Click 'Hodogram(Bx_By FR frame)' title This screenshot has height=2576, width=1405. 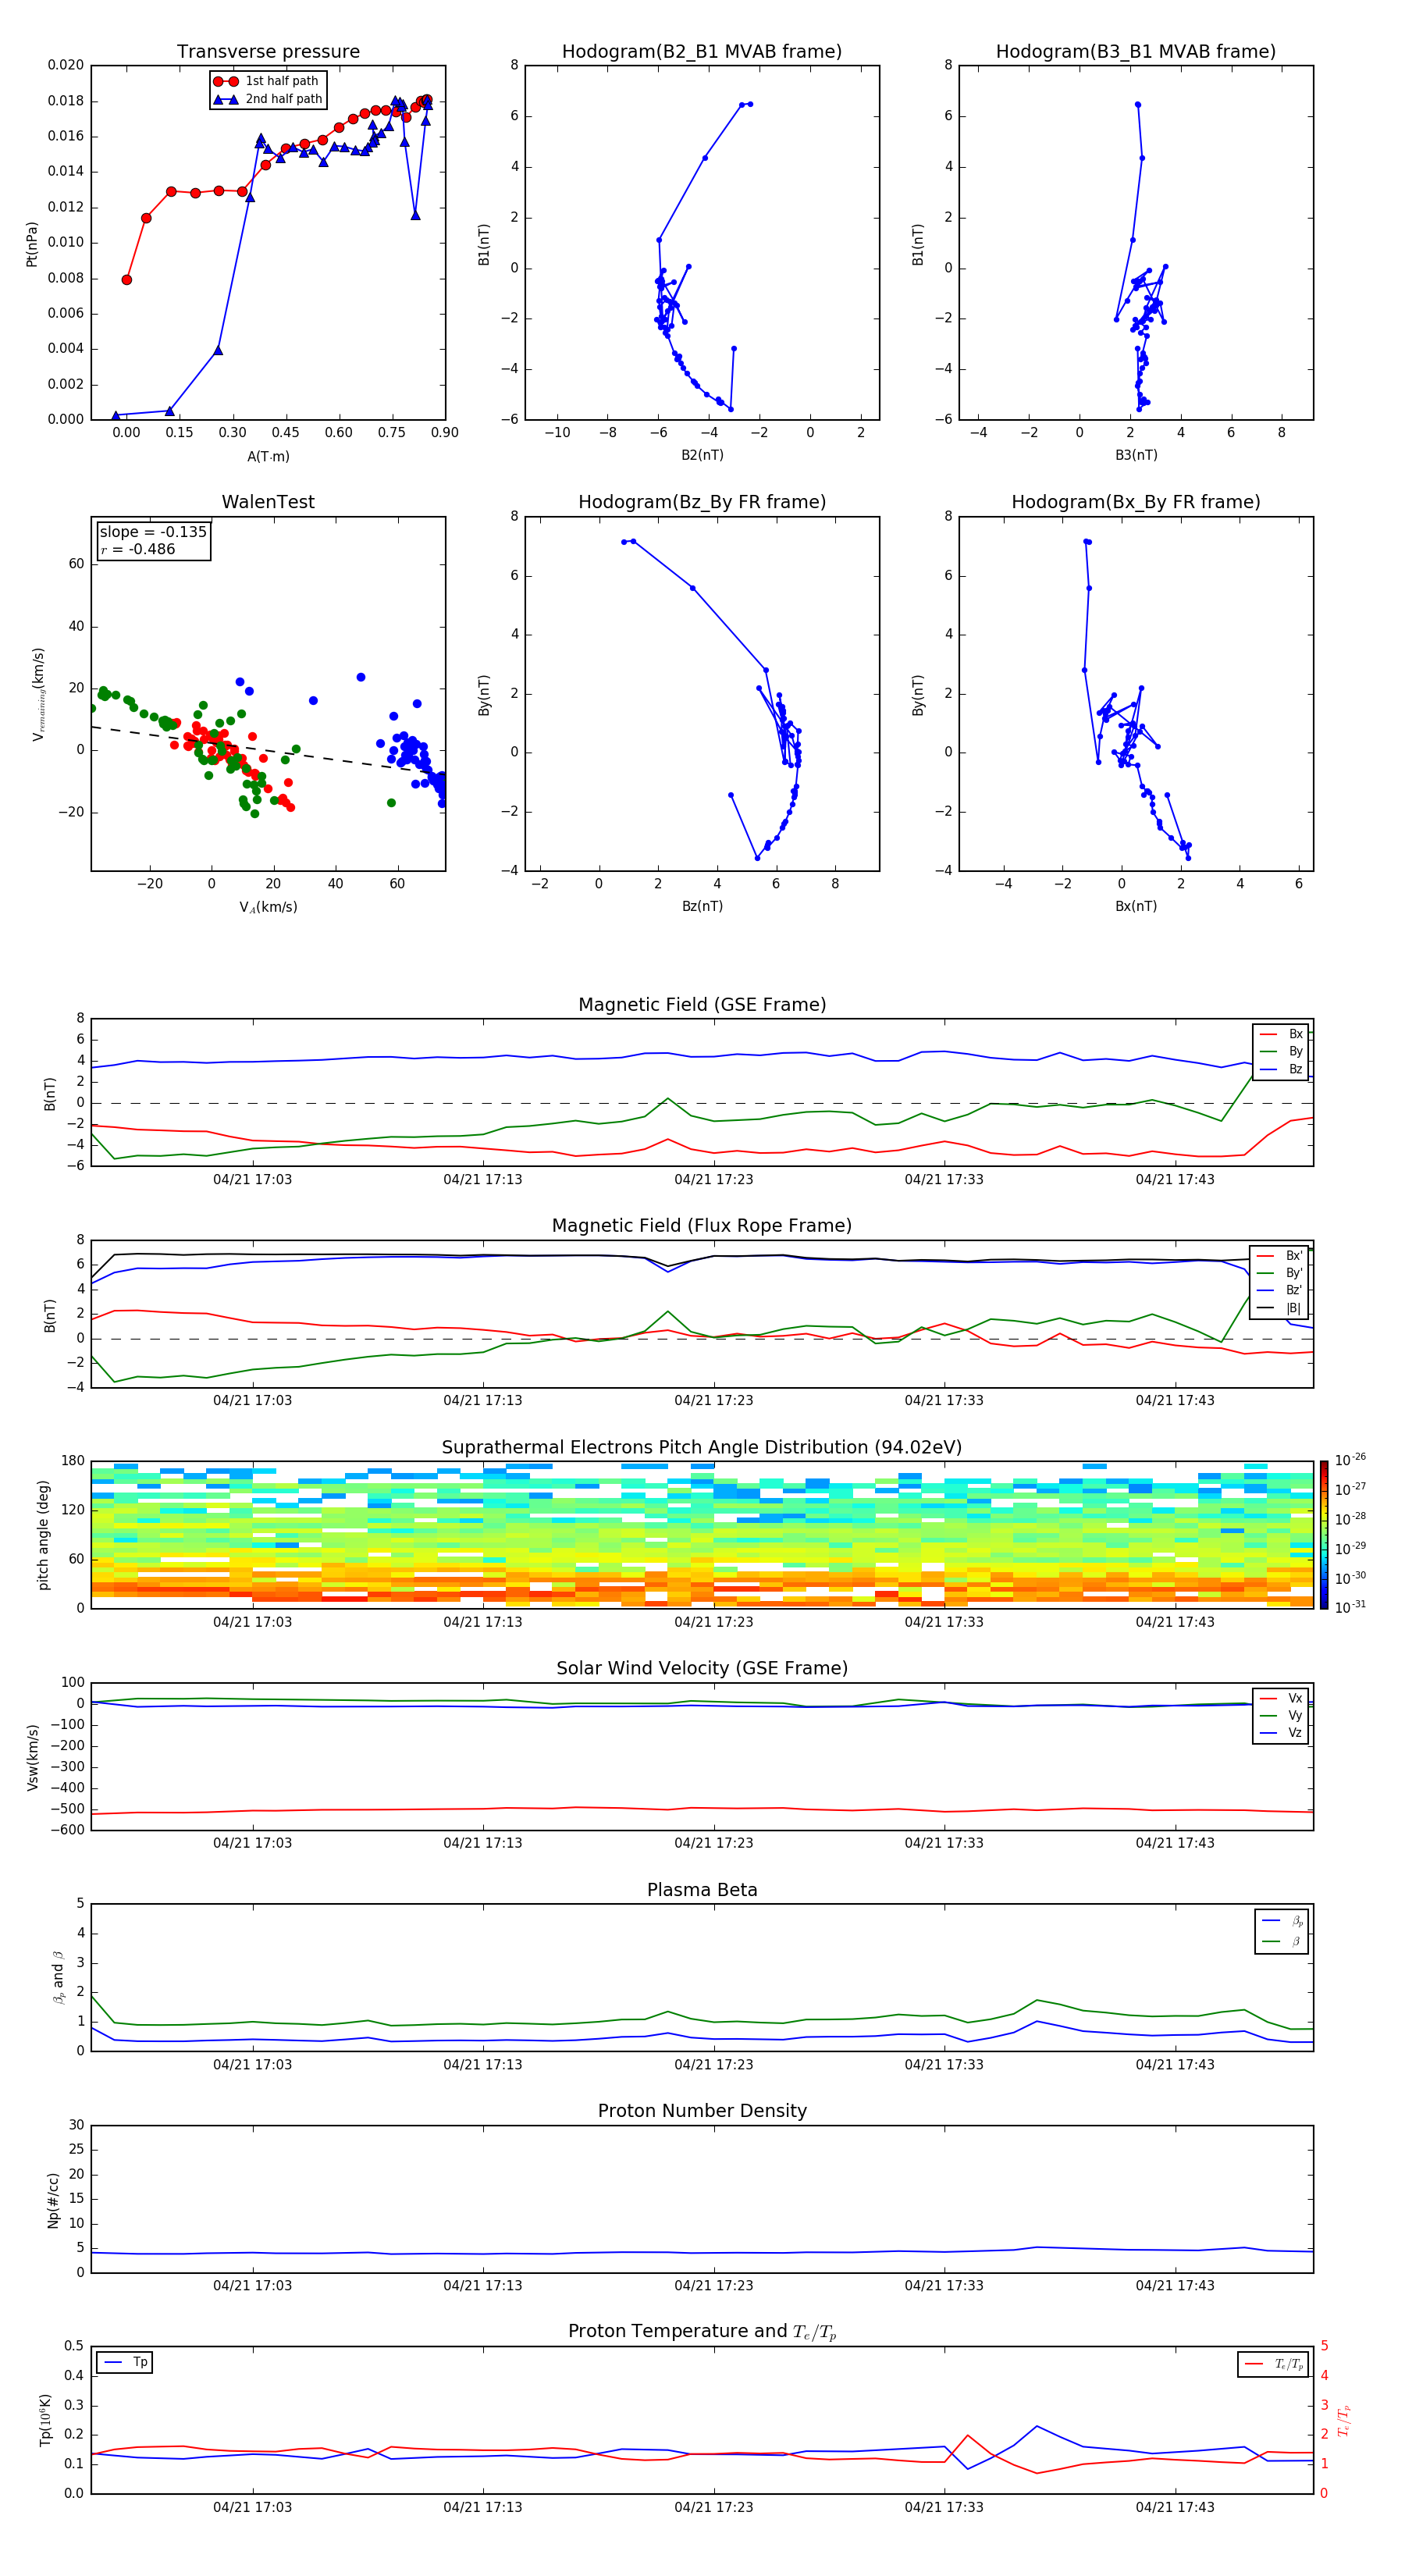(x=1136, y=502)
